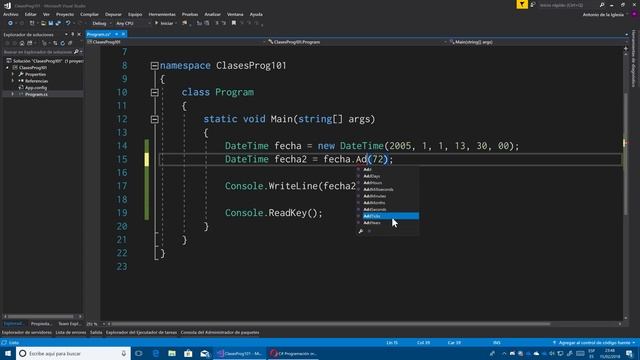Switch to Team Explorer bottom tab
The width and height of the screenshot is (640, 360).
point(69,324)
